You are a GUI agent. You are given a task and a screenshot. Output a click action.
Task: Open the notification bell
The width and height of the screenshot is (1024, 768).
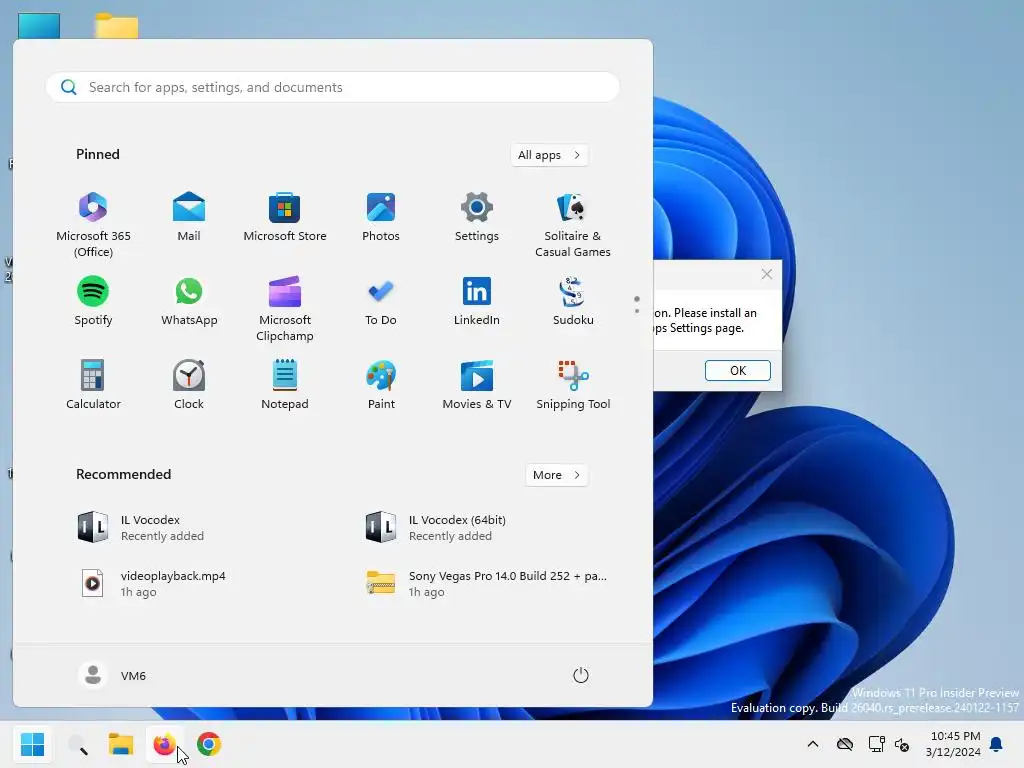997,744
